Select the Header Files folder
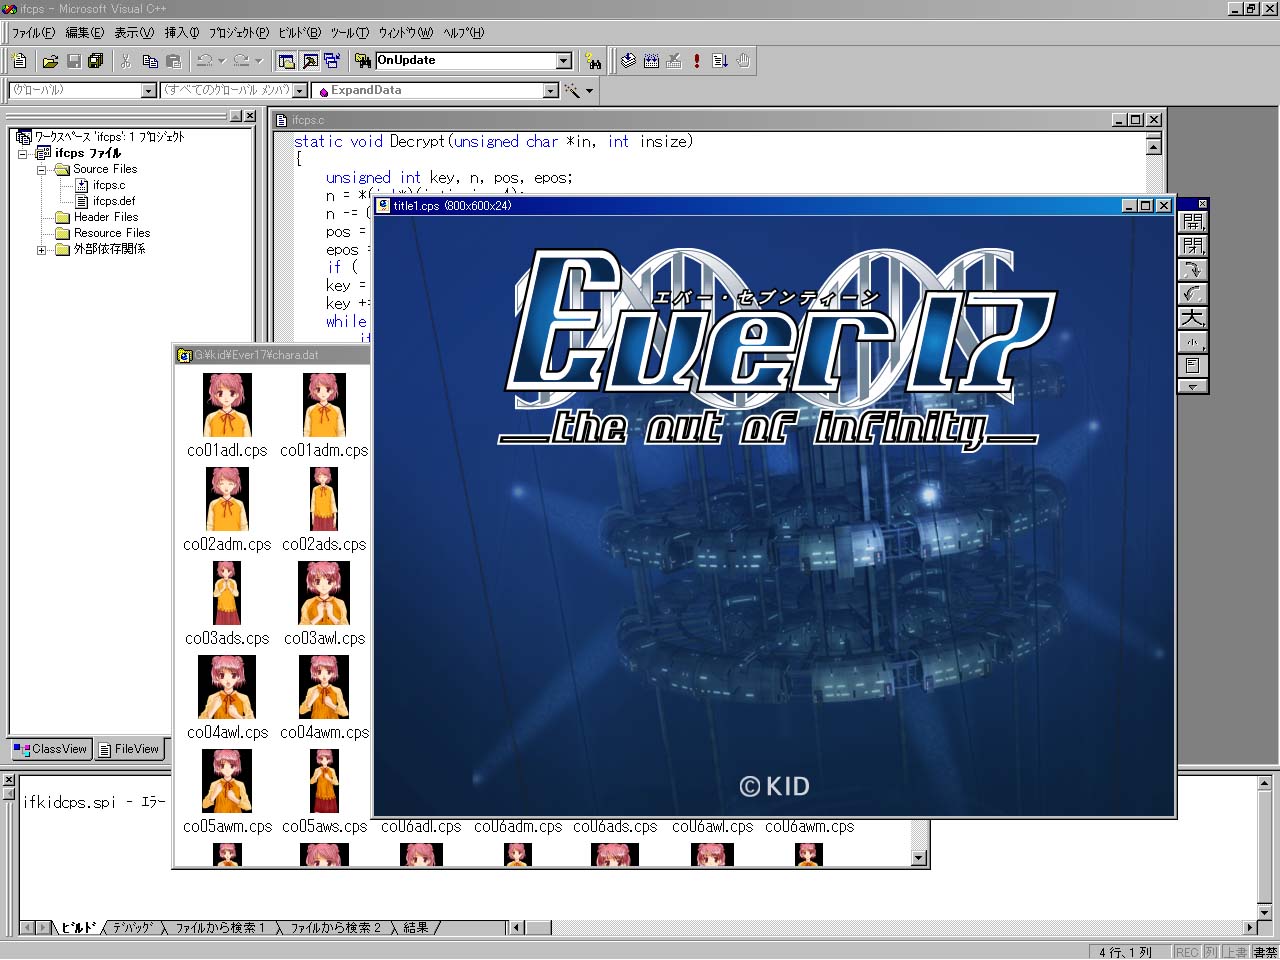Screen dimensions: 1280x960 tap(105, 217)
